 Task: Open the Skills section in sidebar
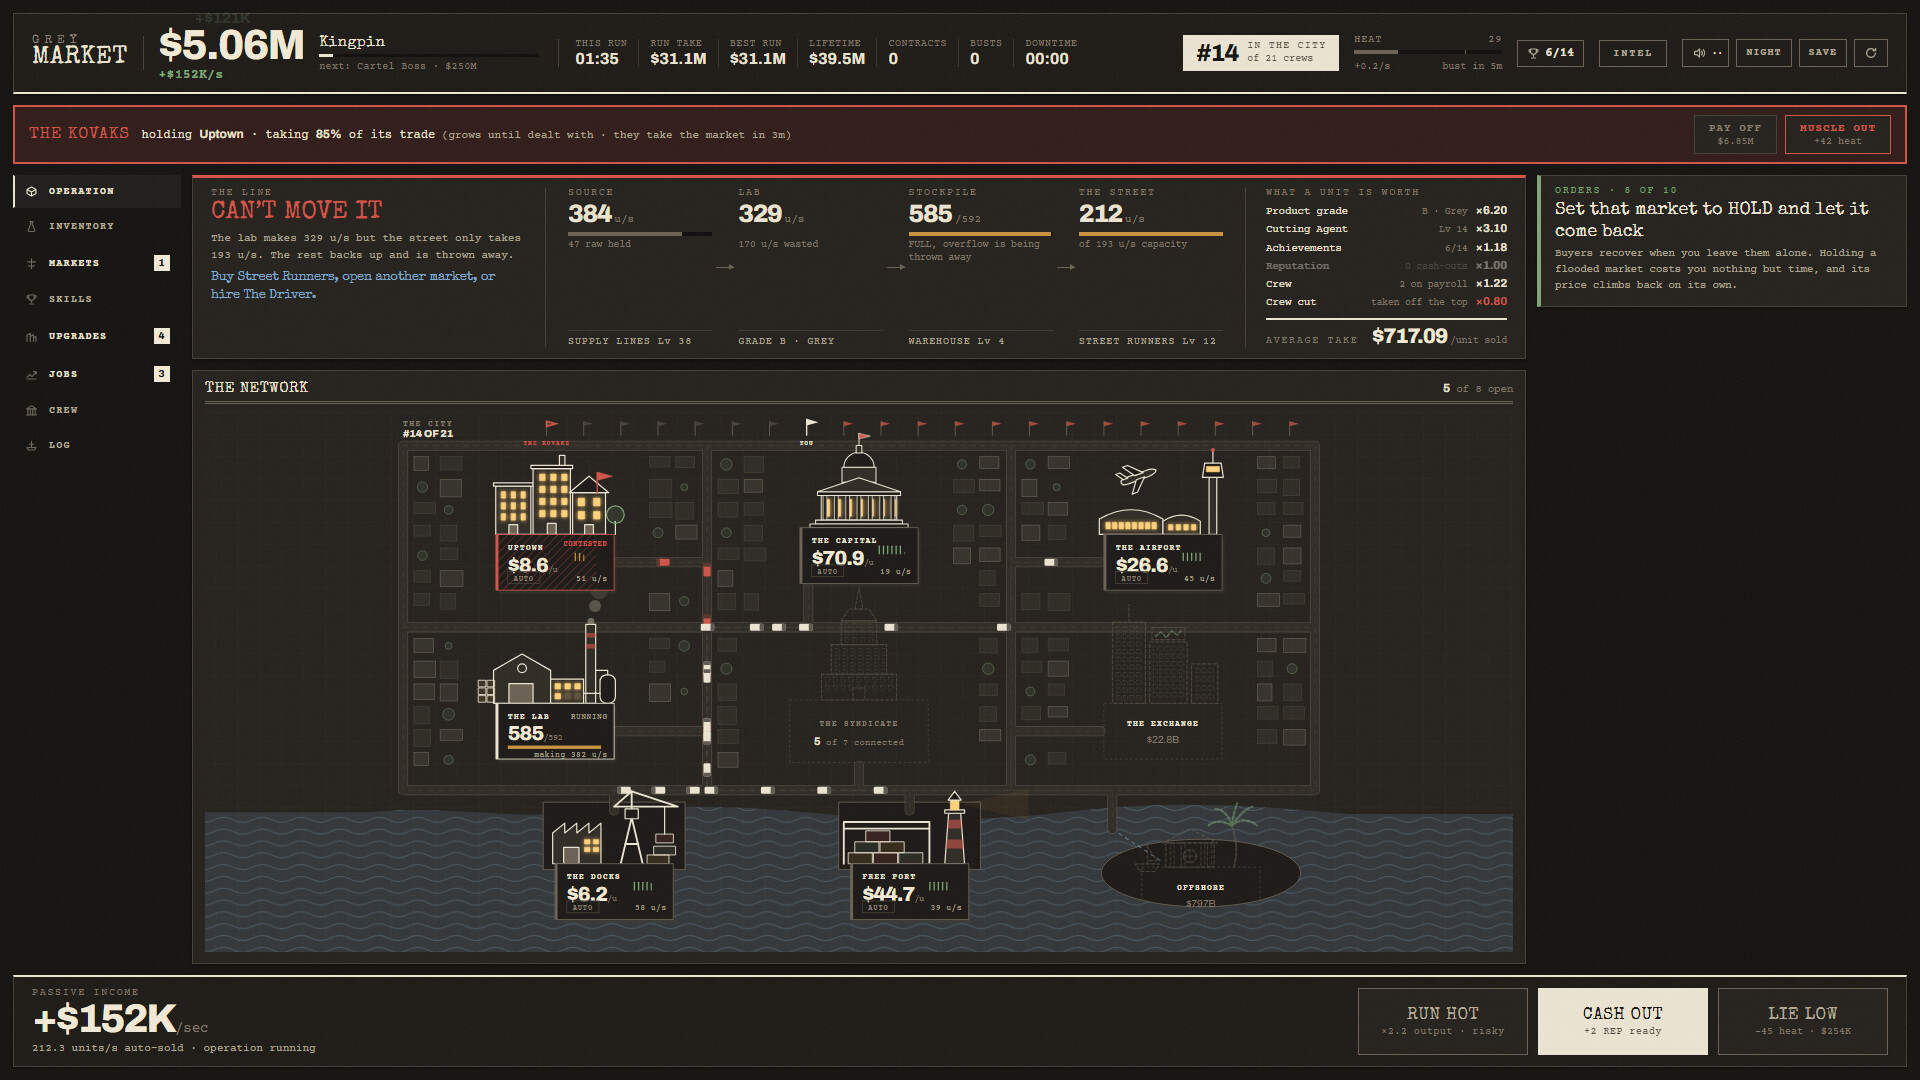click(97, 299)
